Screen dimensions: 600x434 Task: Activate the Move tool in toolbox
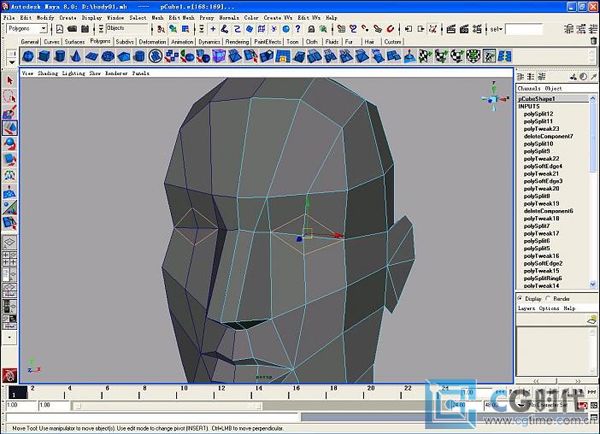[x=10, y=128]
